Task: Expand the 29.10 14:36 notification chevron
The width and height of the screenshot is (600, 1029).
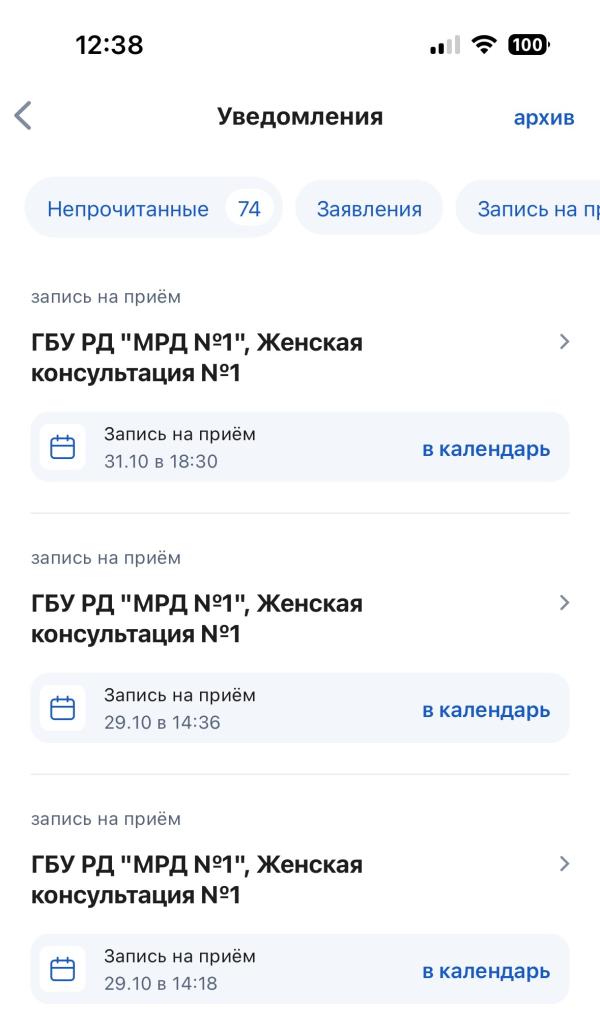Action: point(565,603)
